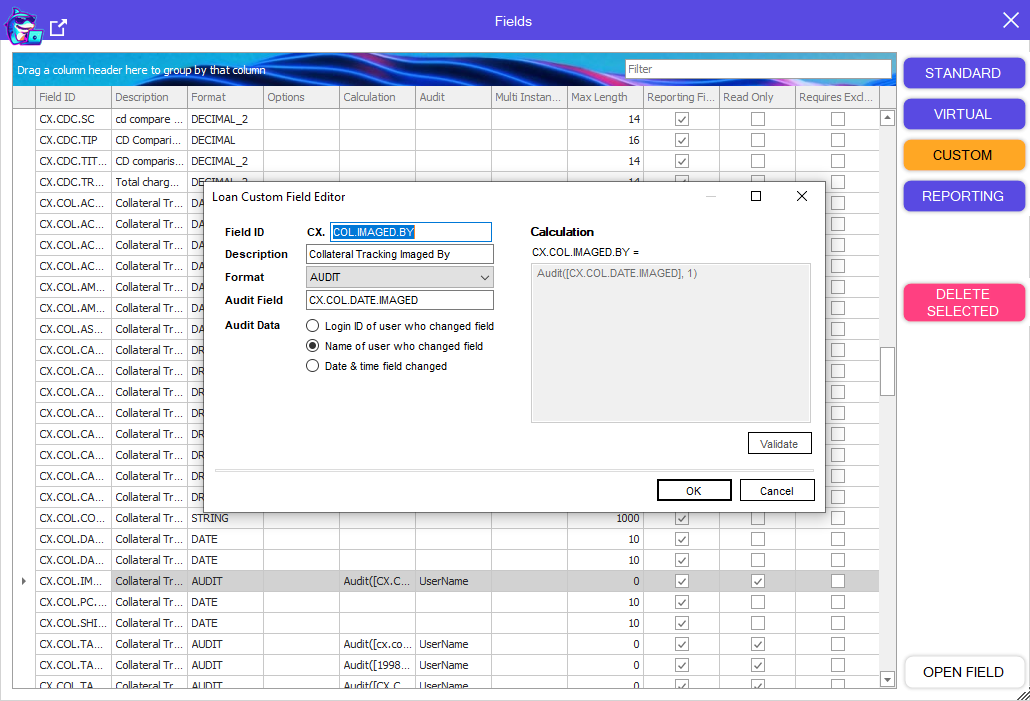Close the Loan Custom Field Editor dialog
The height and width of the screenshot is (701, 1030).
[x=801, y=197]
